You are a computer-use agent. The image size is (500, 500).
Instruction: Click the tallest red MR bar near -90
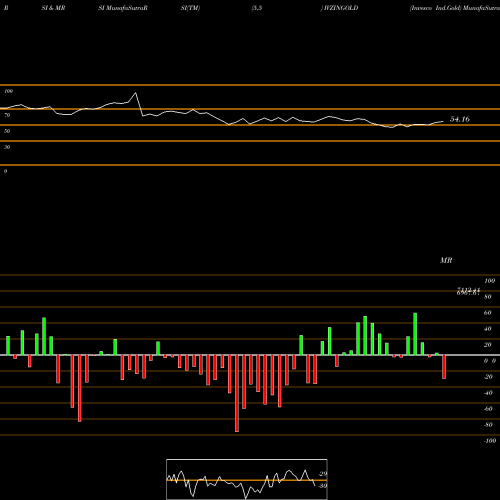(237, 393)
